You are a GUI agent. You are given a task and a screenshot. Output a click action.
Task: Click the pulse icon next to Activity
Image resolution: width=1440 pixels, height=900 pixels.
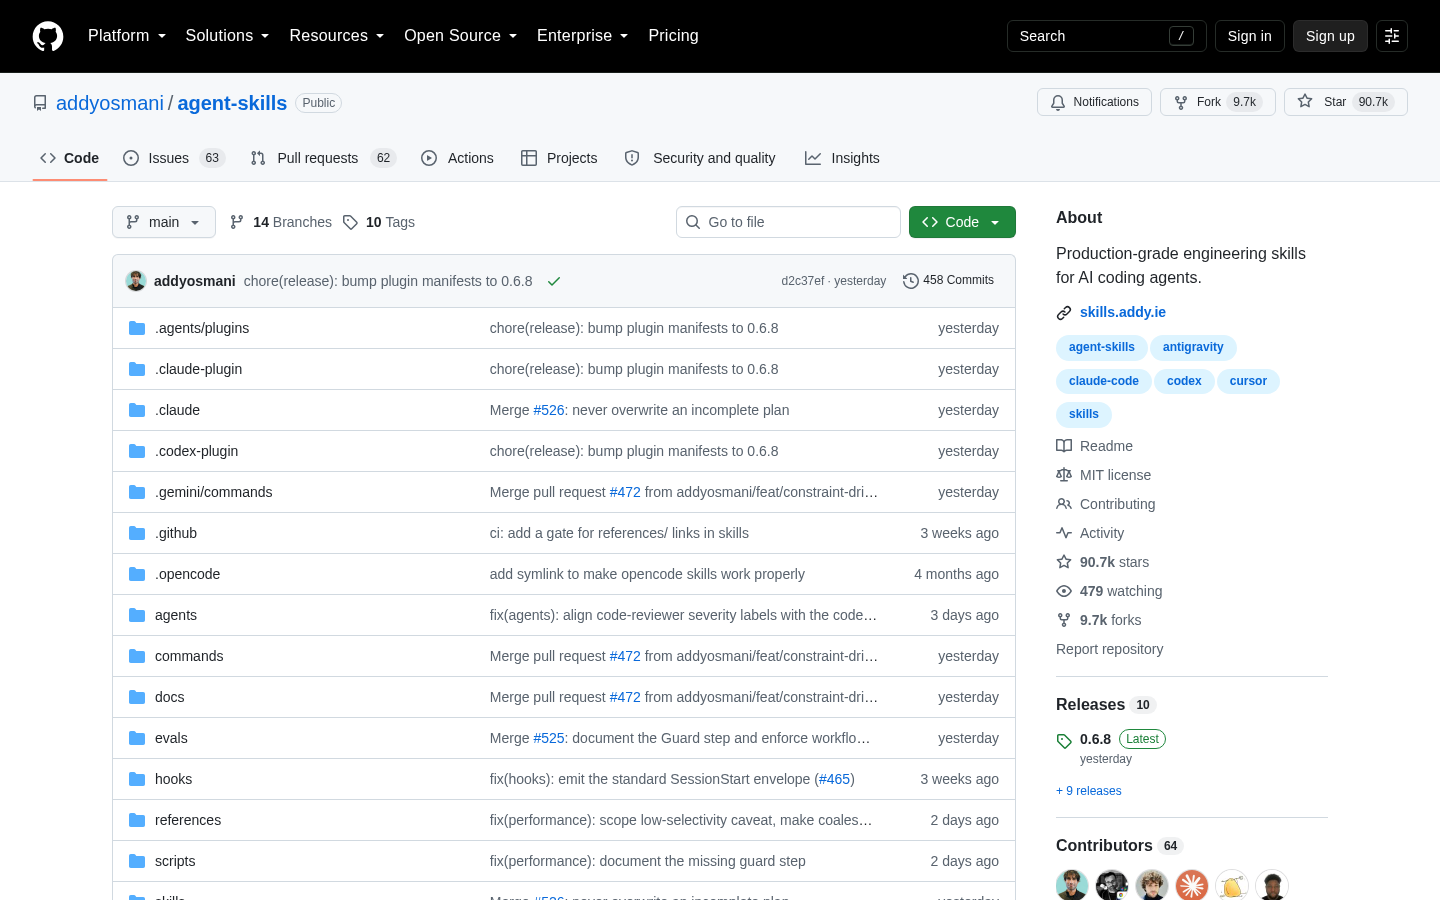point(1064,533)
